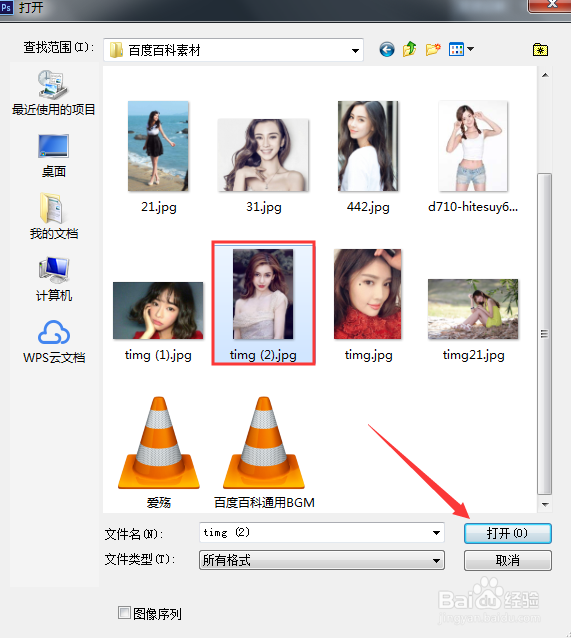
Task: Expand the 文件名 dropdown arrow
Action: [436, 533]
